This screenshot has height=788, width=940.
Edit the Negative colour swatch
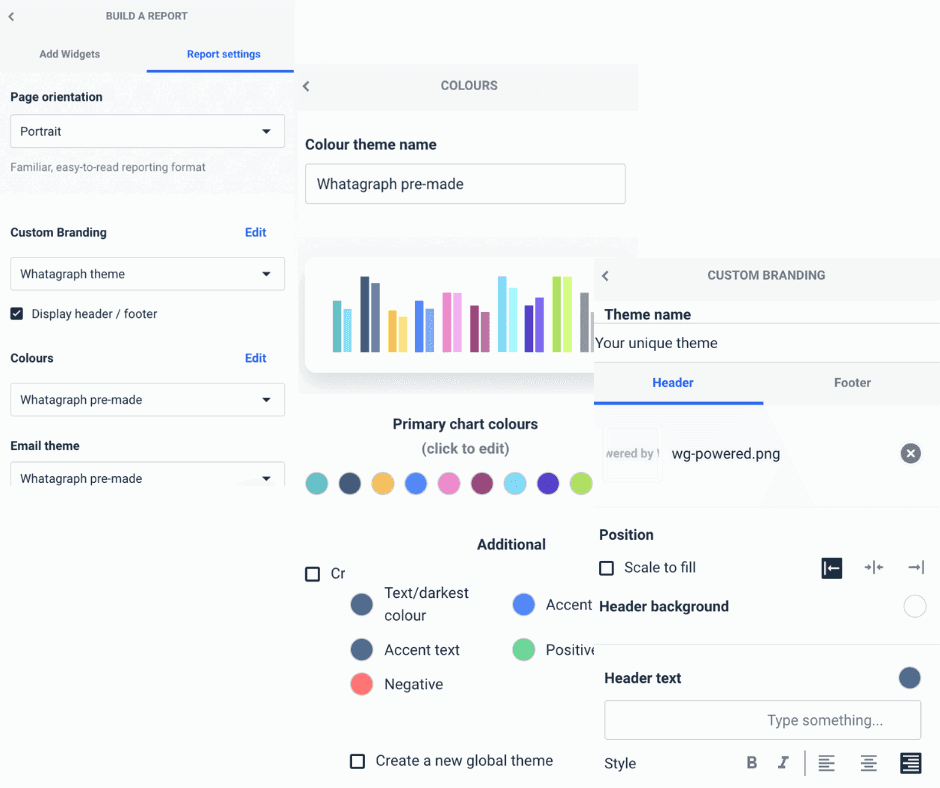click(x=361, y=684)
